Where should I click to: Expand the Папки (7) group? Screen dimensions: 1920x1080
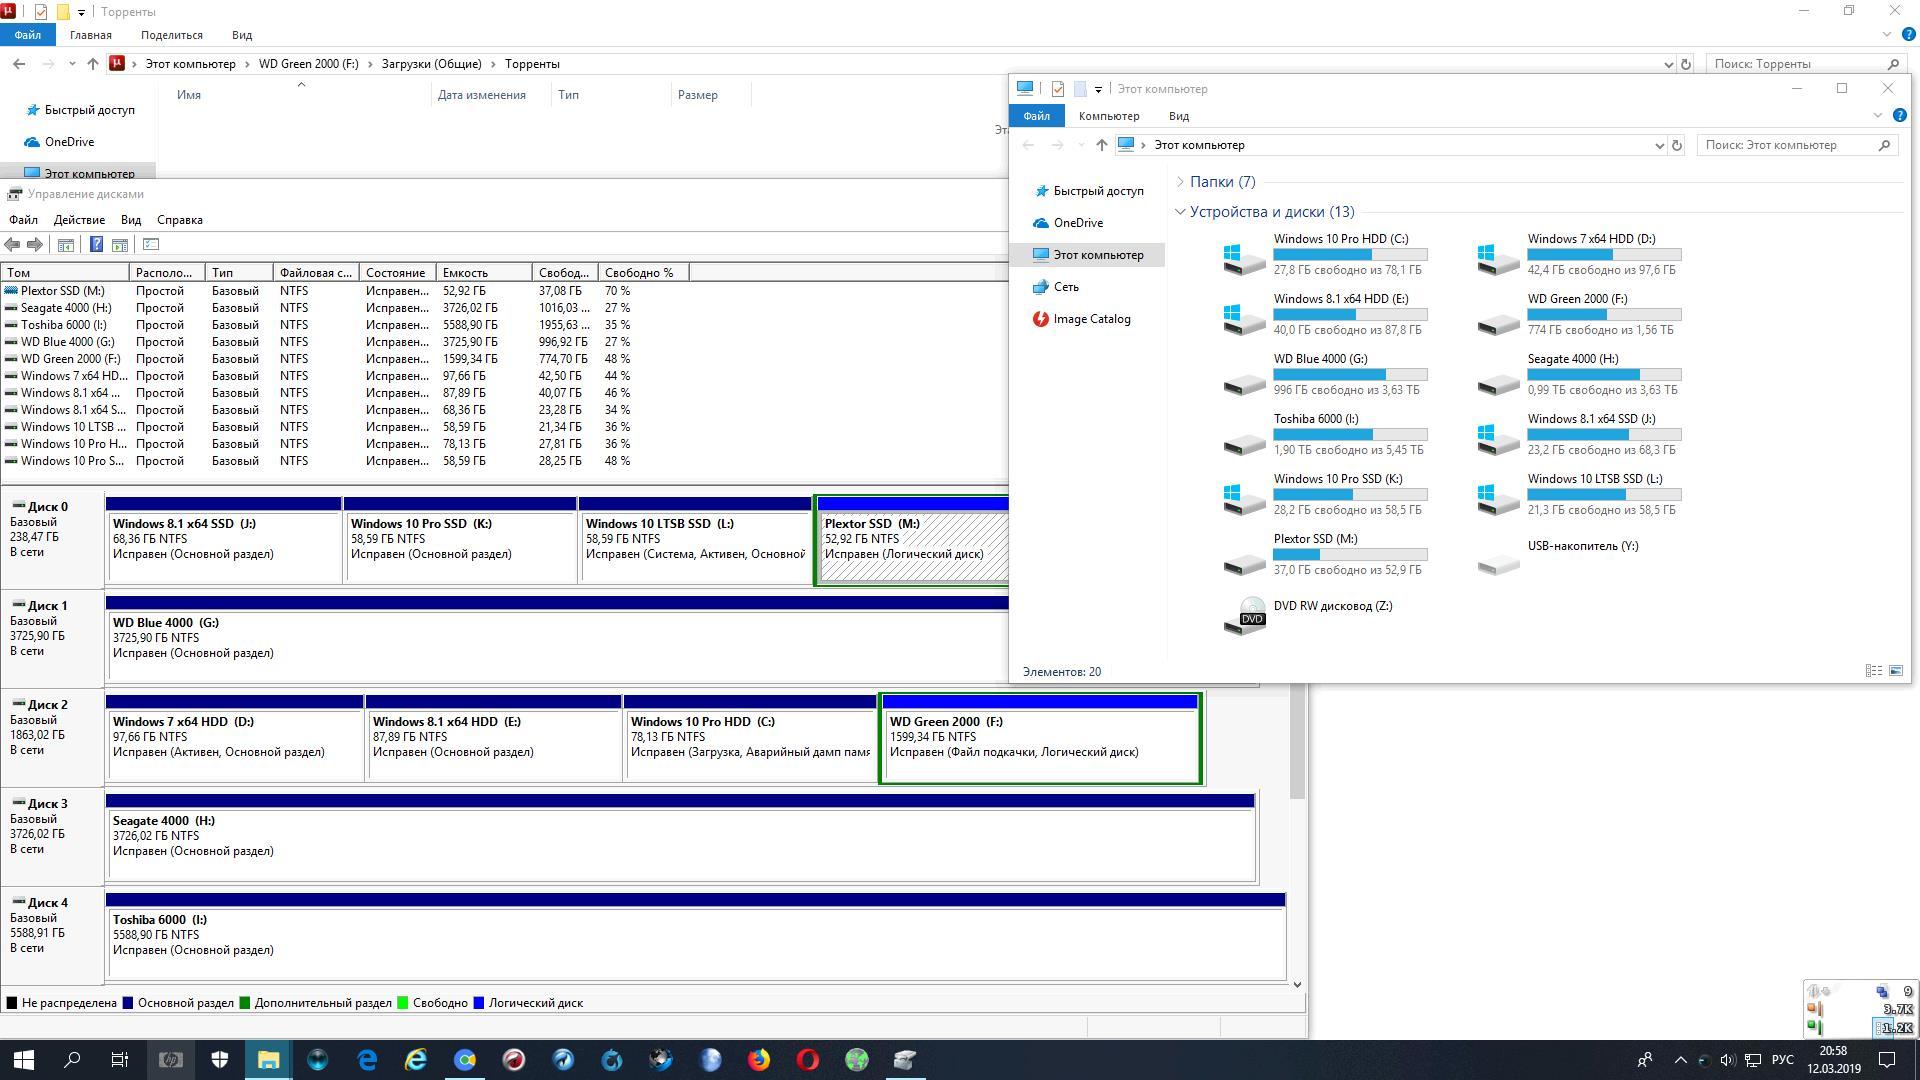1180,182
